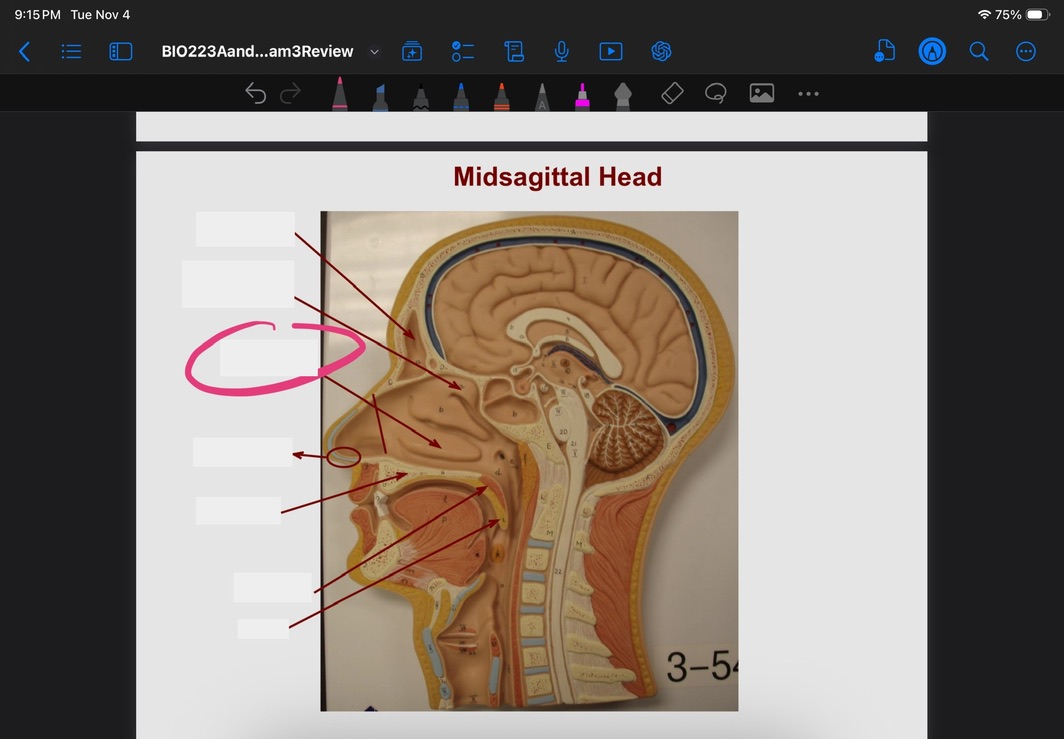Toggle the pencil drawing mode button
This screenshot has height=739, width=1064.
click(x=932, y=51)
